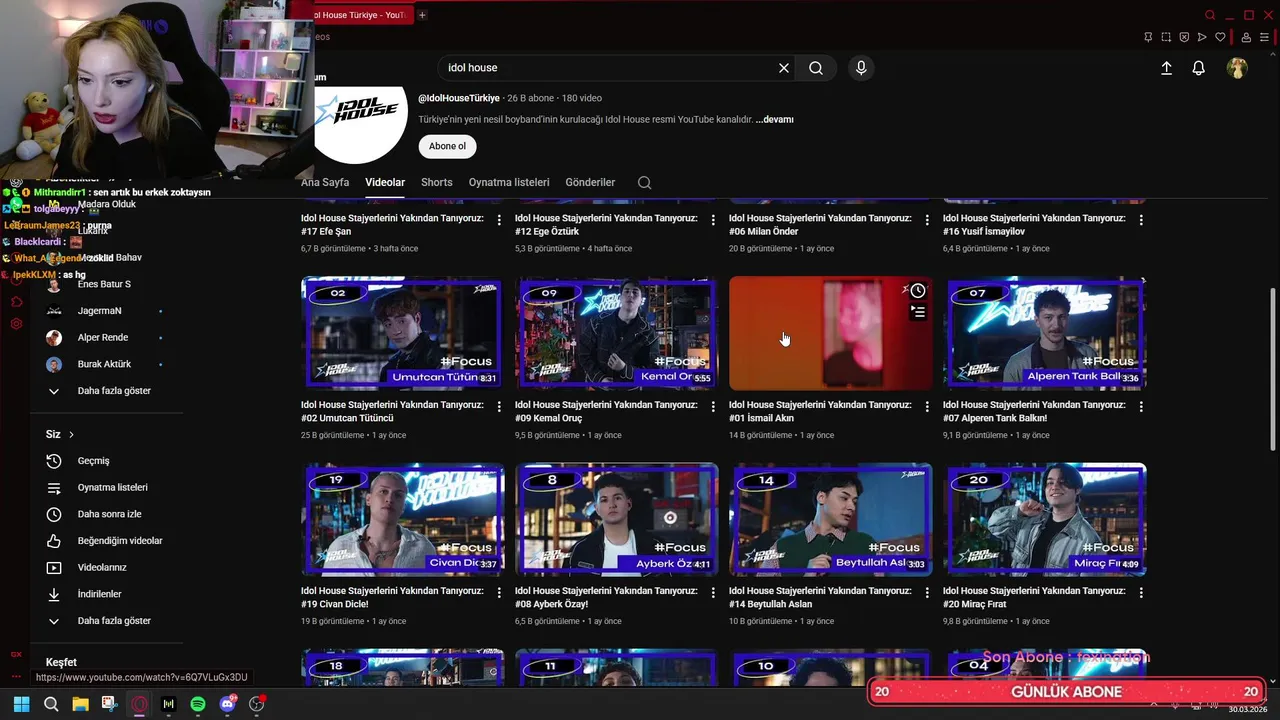Viewport: 1280px width, 720px height.
Task: Expand Siz section's lower Daha fazla göster
Action: pos(114,621)
